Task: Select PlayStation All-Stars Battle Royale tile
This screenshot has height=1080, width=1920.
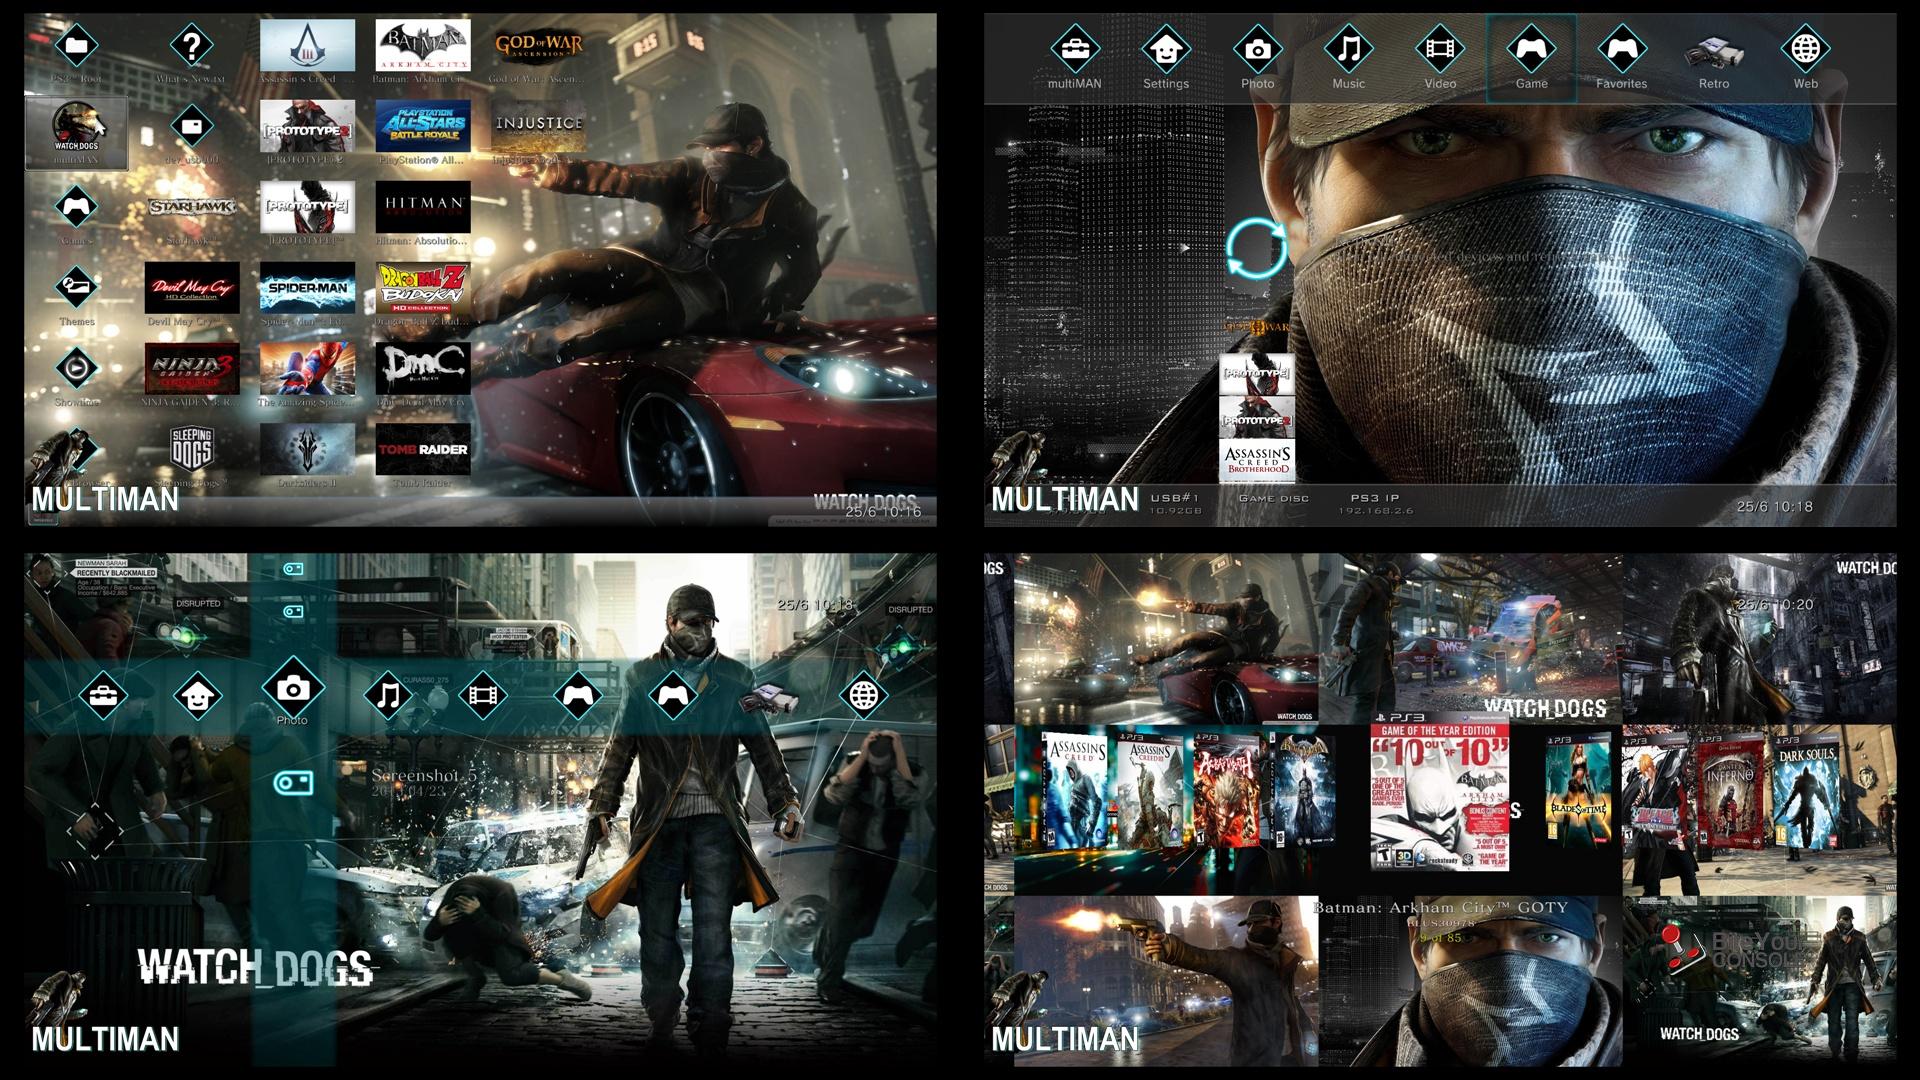Action: tap(423, 126)
